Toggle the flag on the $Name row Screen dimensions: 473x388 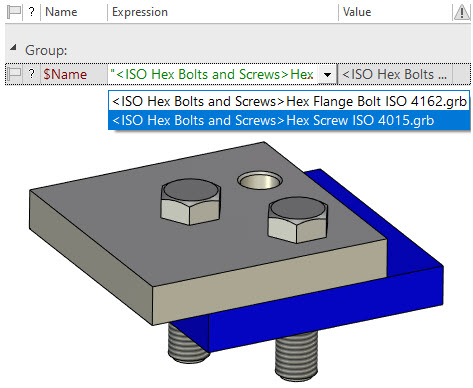[x=14, y=74]
